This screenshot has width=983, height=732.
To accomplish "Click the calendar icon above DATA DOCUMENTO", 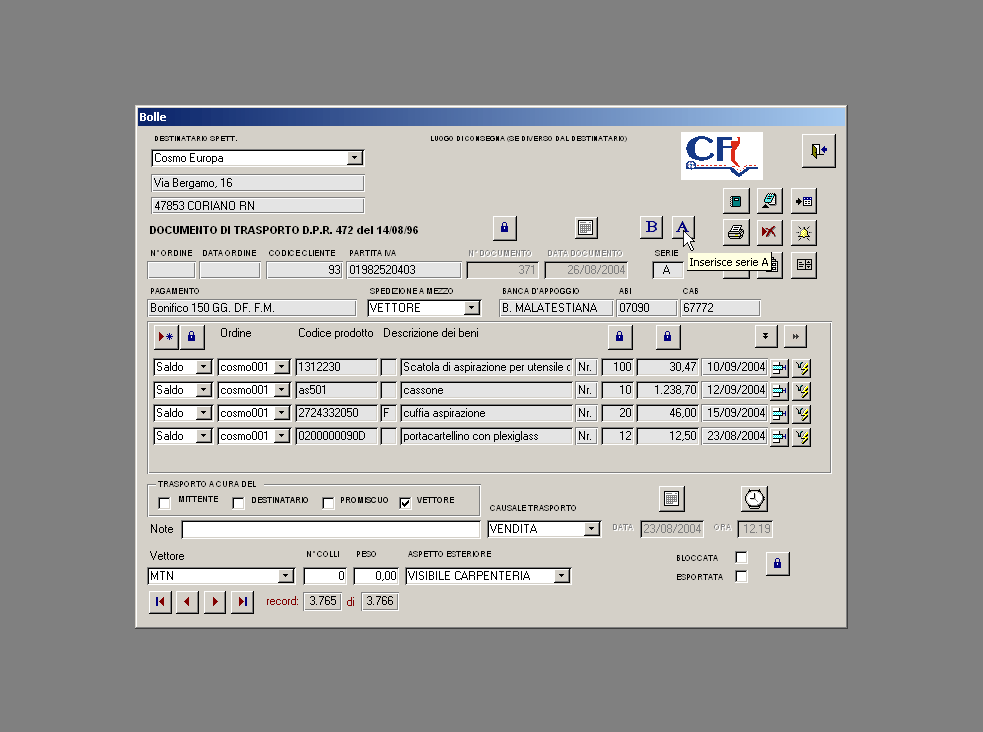I will (x=586, y=227).
